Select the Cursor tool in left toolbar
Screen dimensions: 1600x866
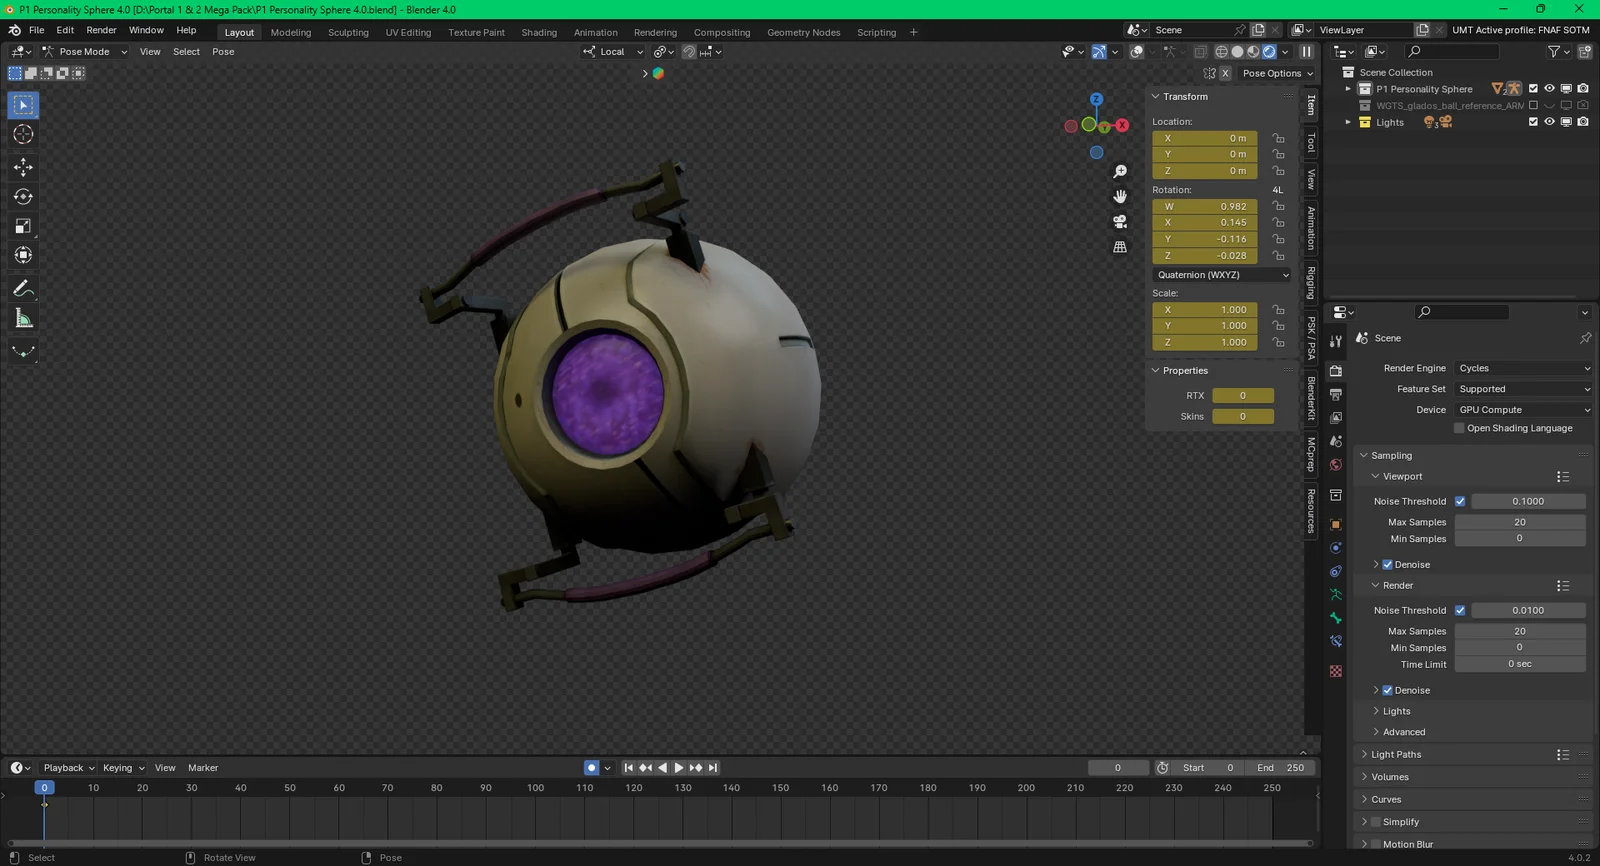(23, 134)
